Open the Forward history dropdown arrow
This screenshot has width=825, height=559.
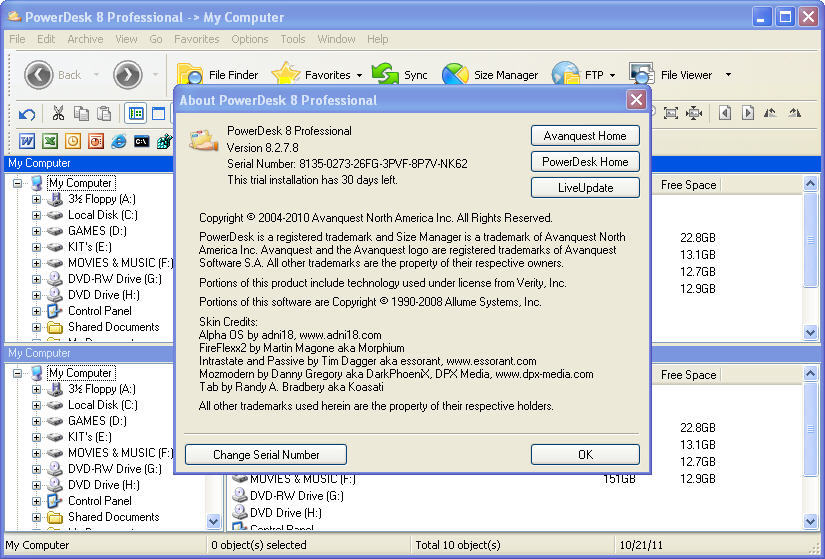click(155, 75)
